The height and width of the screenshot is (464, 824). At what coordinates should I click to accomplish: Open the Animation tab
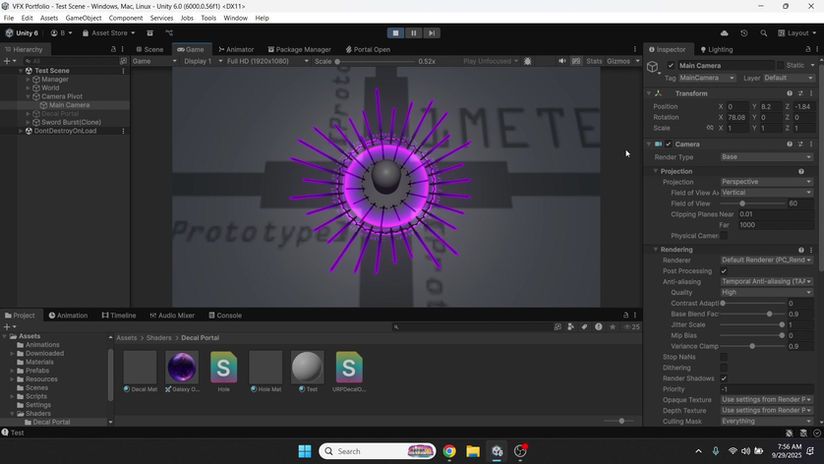pos(68,315)
